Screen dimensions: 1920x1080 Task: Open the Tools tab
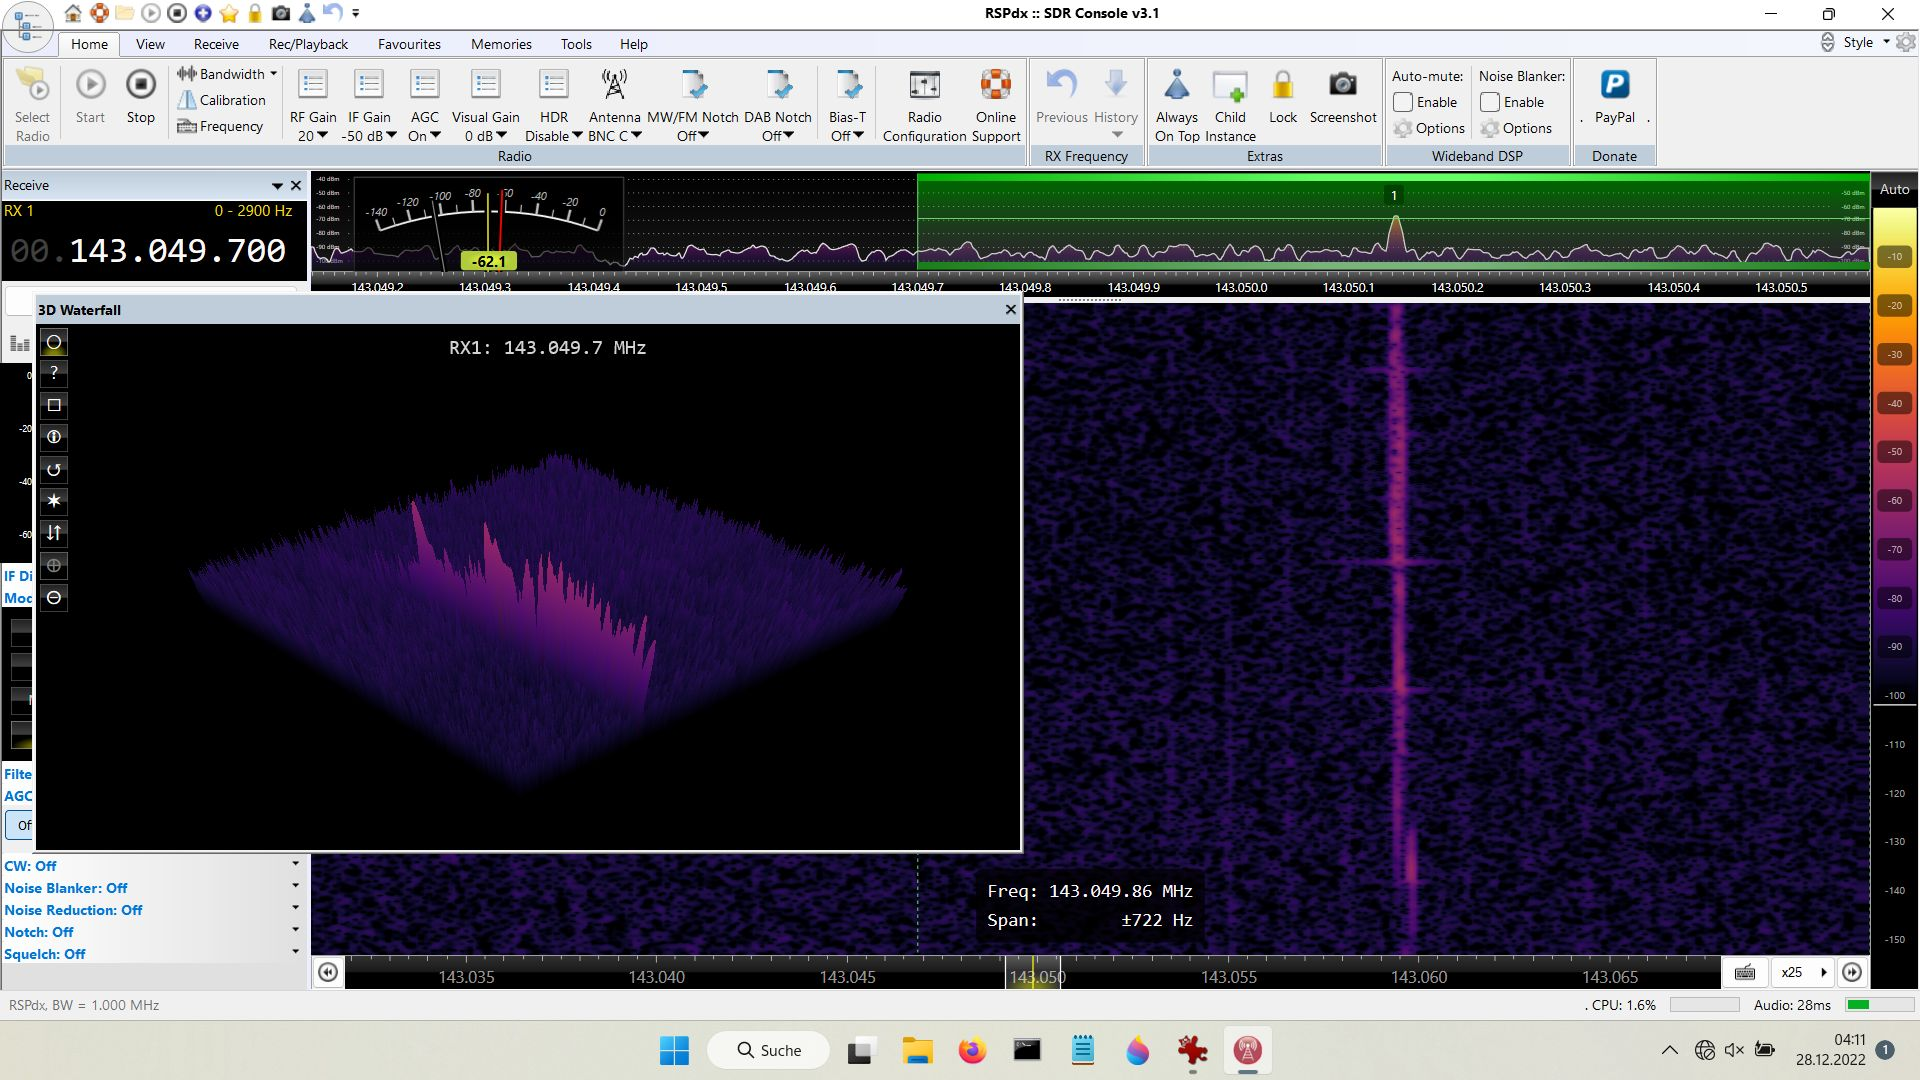pos(576,44)
